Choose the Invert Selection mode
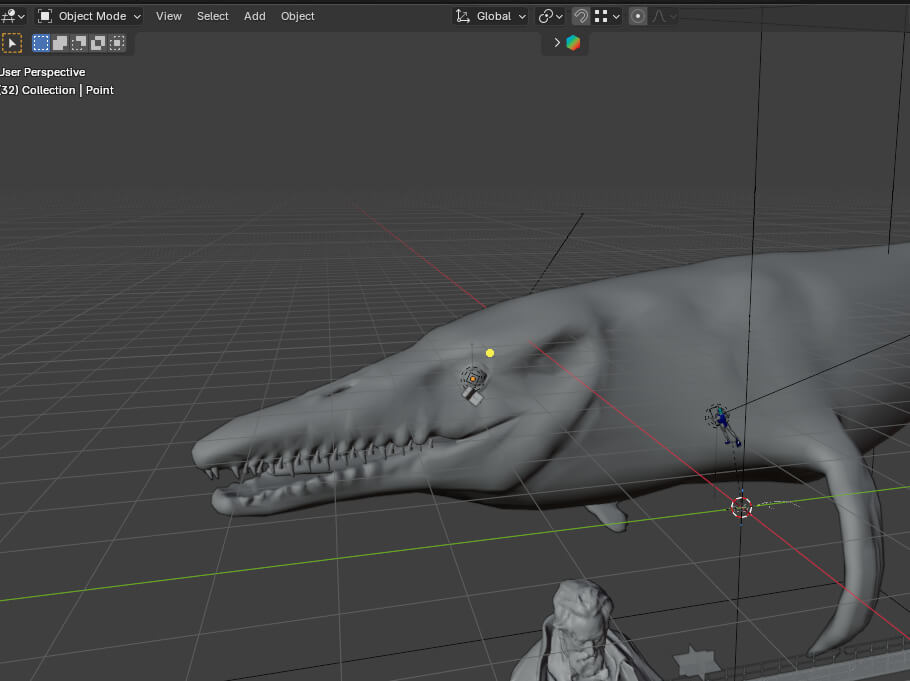Viewport: 910px width, 681px height. coord(98,44)
